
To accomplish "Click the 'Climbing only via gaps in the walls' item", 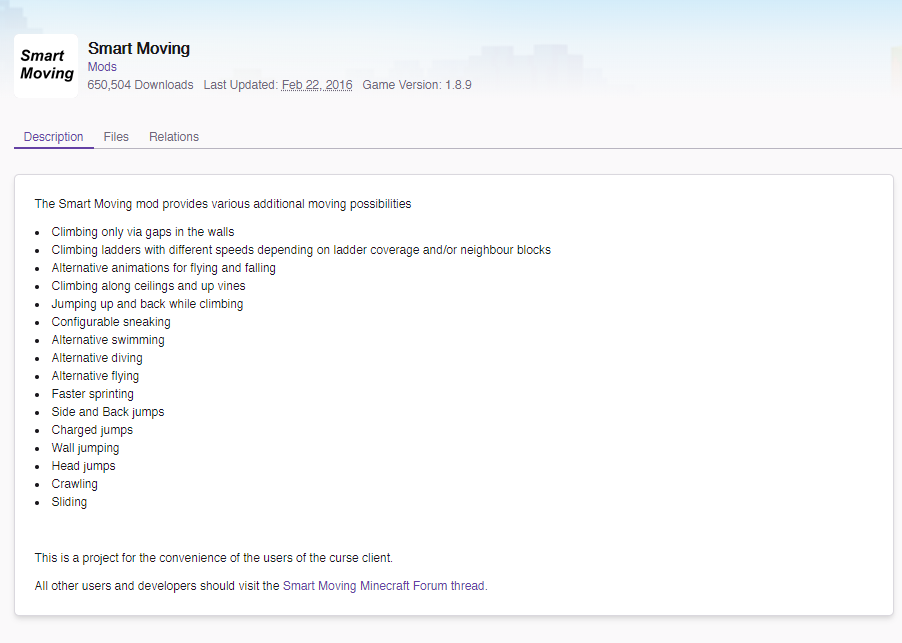I will coord(143,232).
